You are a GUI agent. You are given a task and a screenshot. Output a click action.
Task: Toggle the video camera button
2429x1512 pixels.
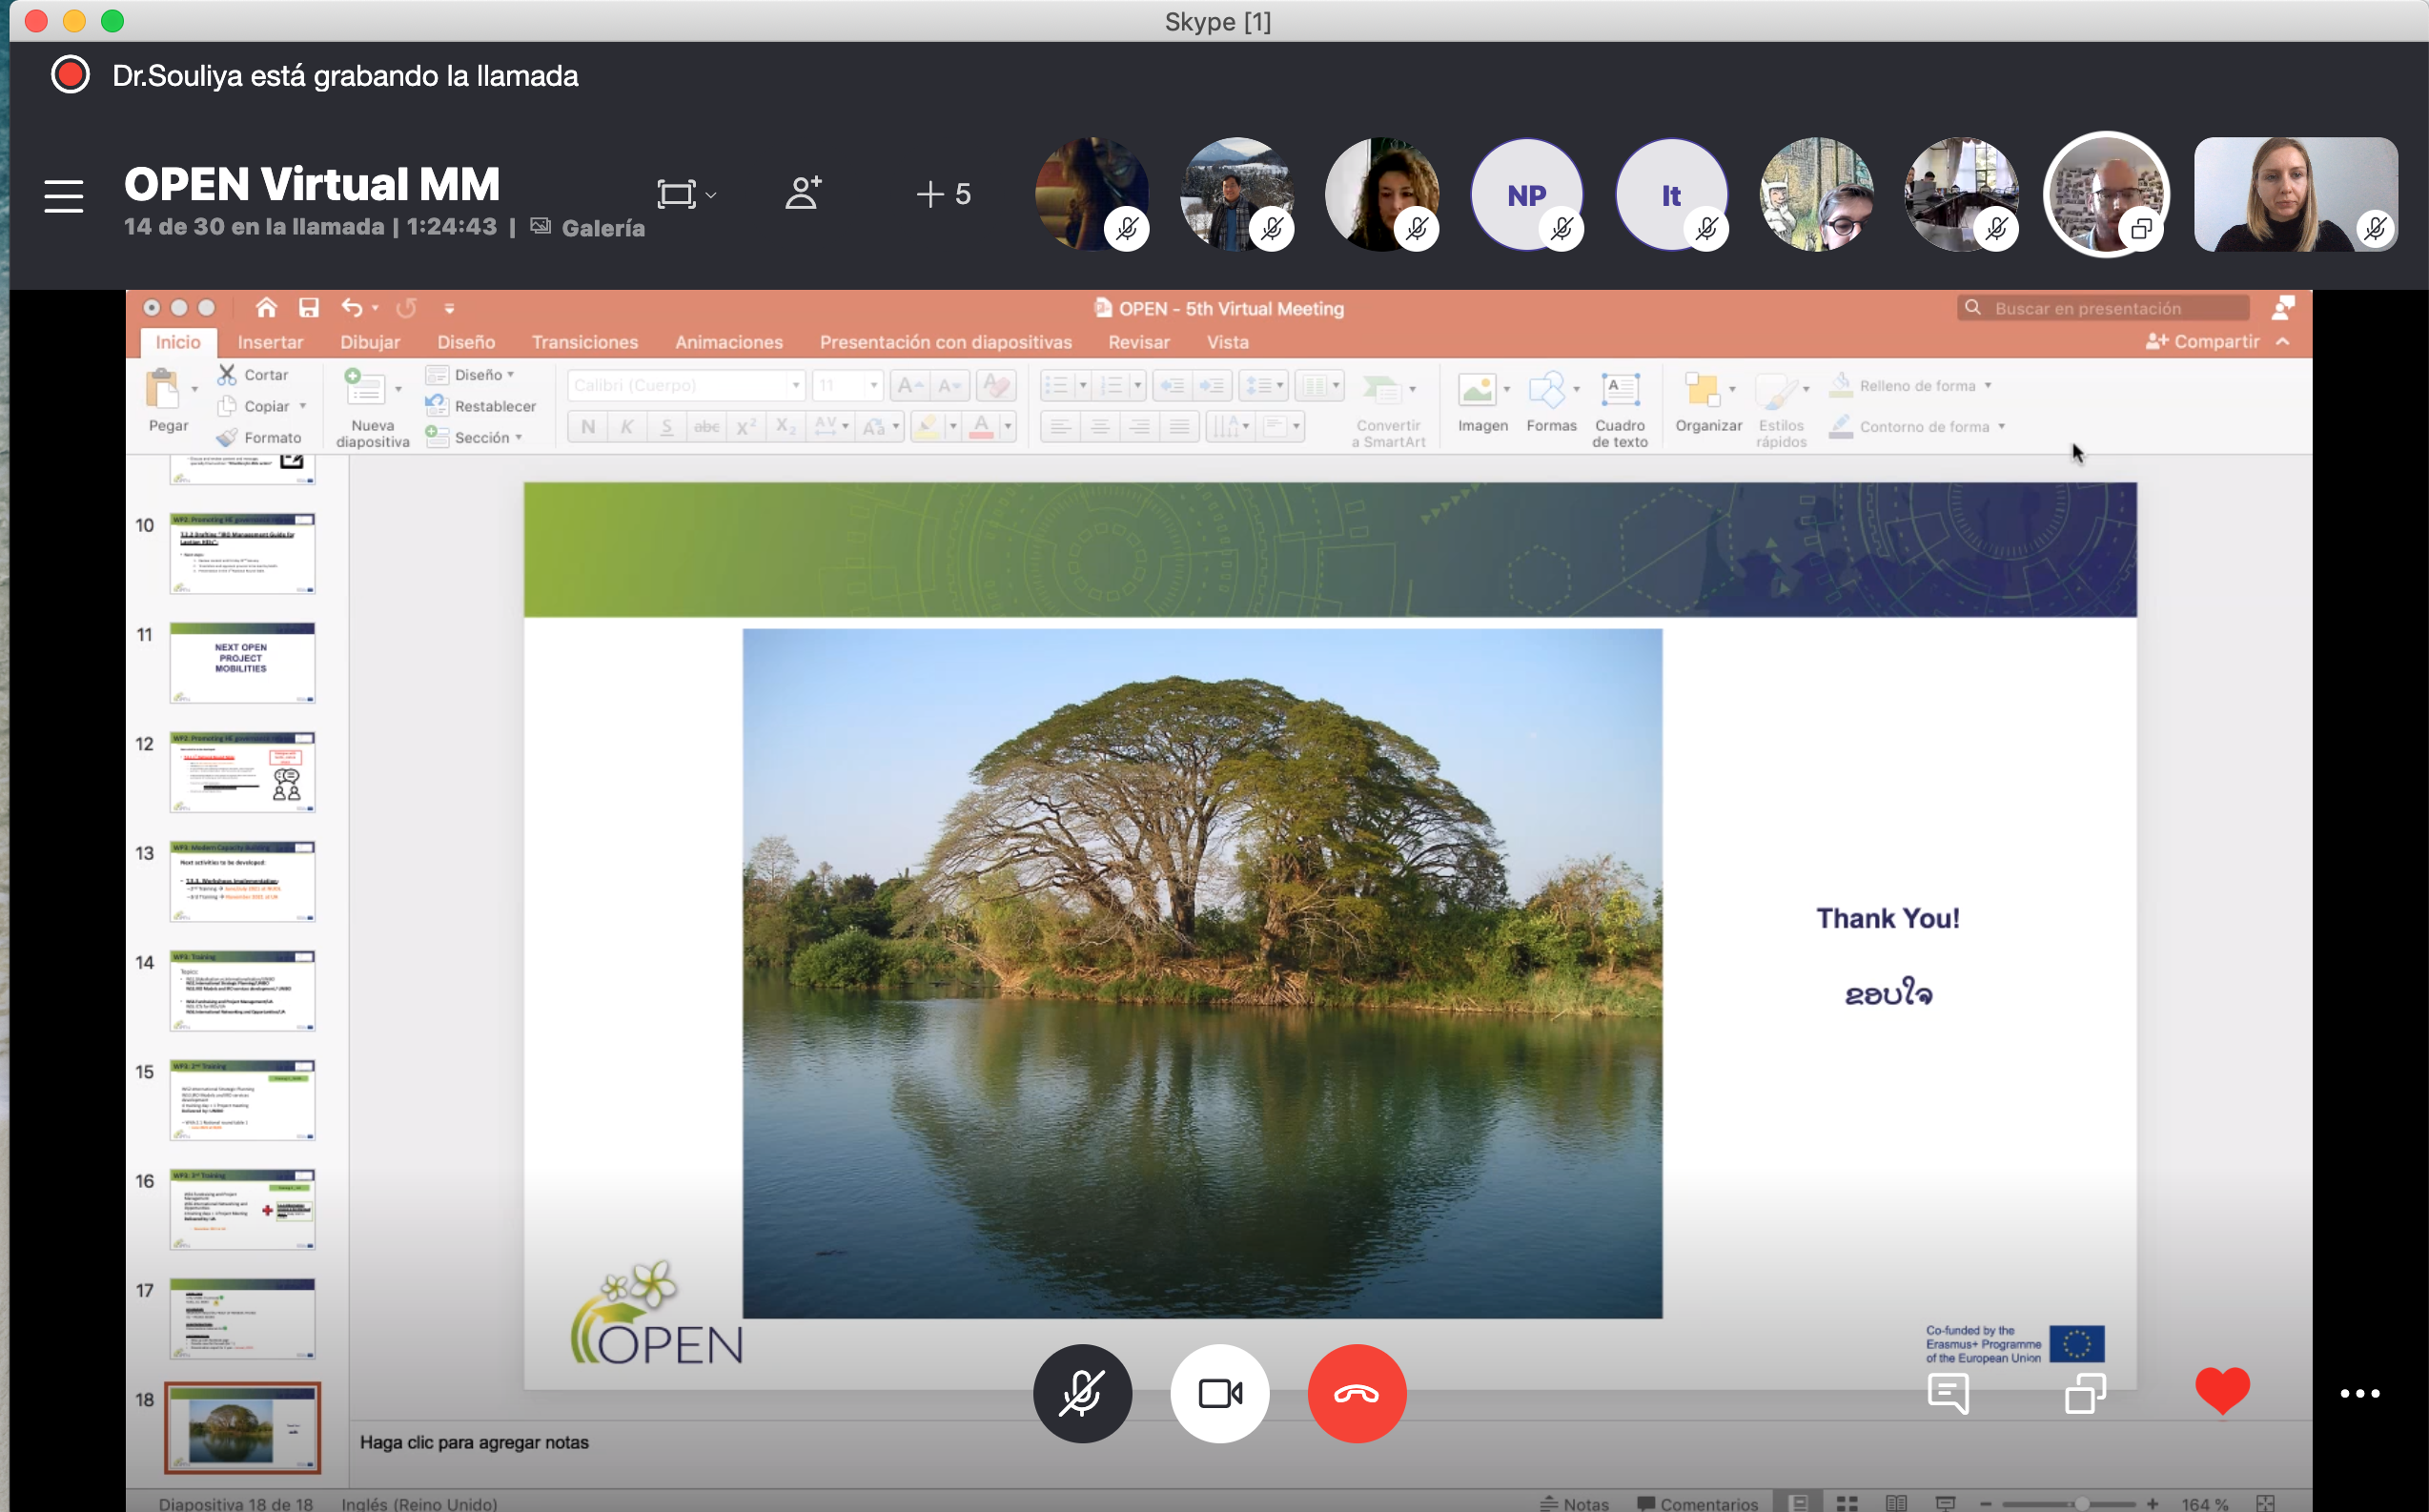pyautogui.click(x=1219, y=1393)
